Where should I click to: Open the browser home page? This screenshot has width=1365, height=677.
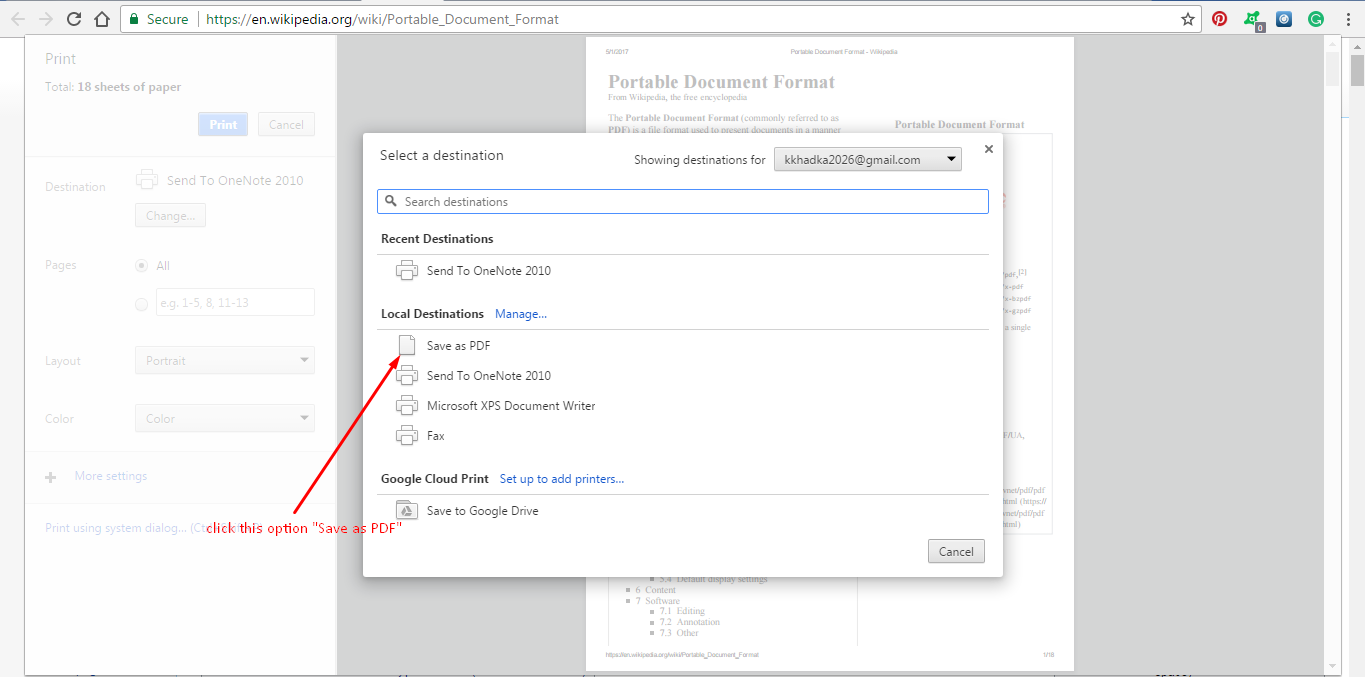(x=103, y=18)
